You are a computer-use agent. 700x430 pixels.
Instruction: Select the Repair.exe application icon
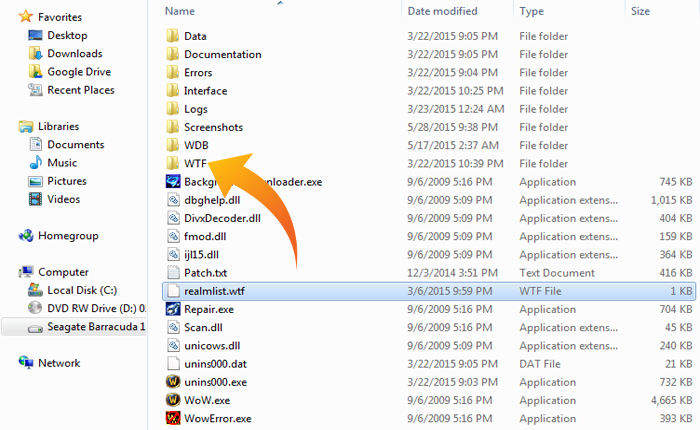[x=173, y=309]
